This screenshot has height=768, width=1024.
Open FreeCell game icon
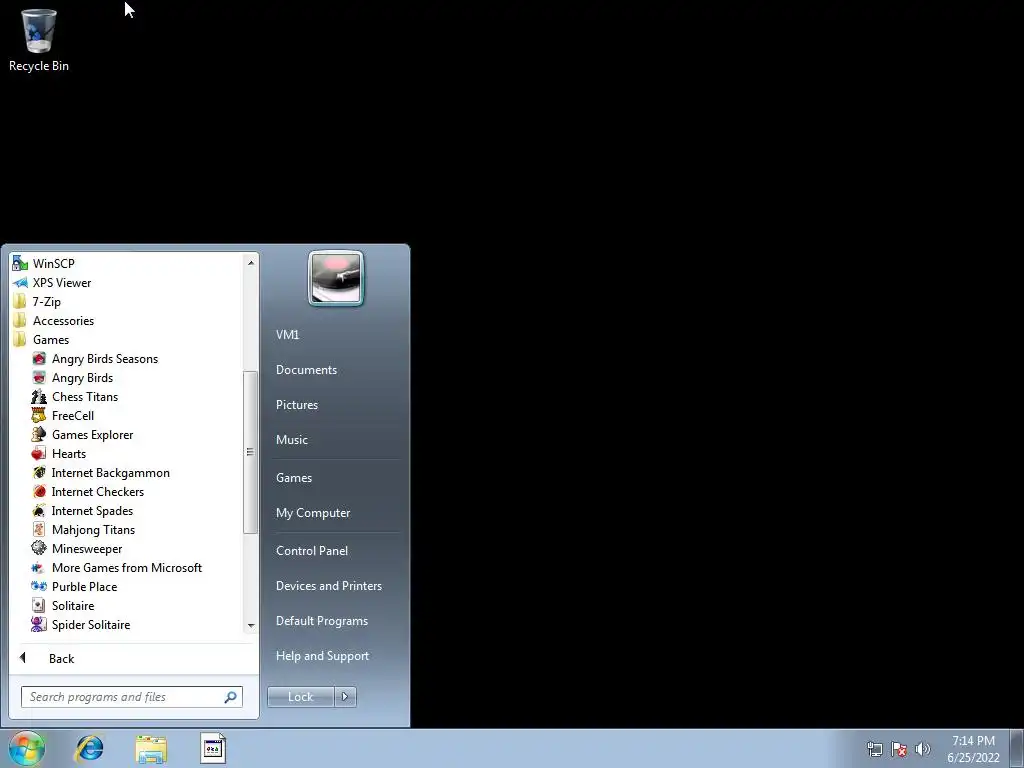[x=39, y=415]
